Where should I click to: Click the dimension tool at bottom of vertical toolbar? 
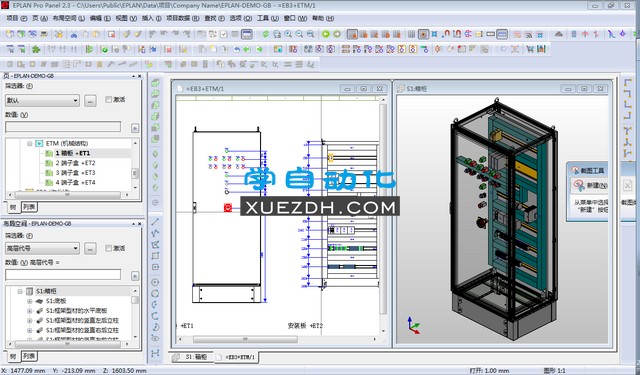[155, 353]
